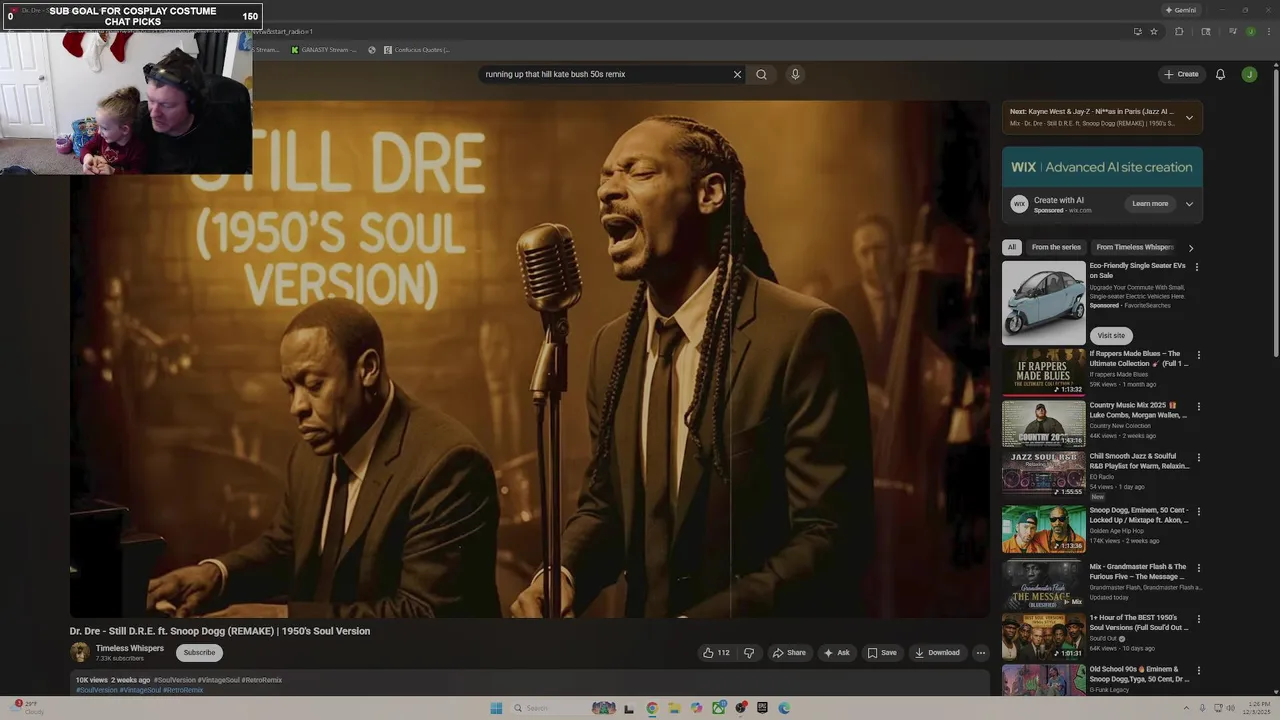Open Timeless Whispers channel name link

[x=130, y=648]
